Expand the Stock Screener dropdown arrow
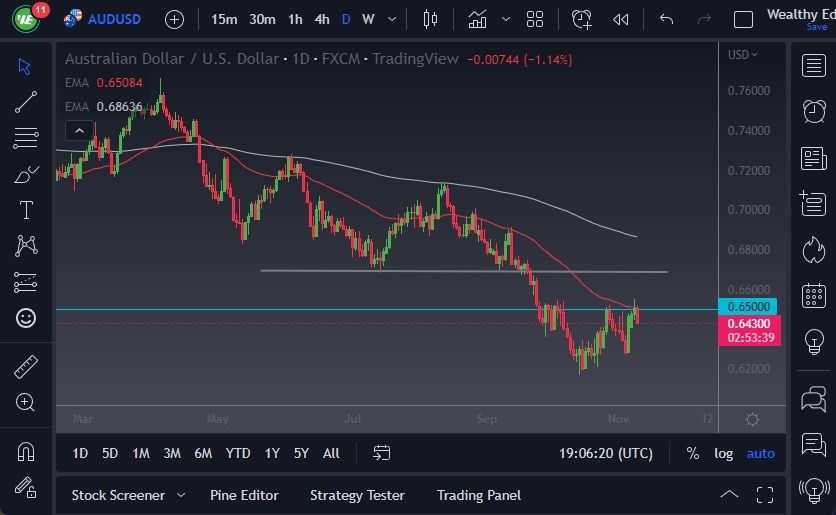The width and height of the screenshot is (836, 515). (x=181, y=495)
